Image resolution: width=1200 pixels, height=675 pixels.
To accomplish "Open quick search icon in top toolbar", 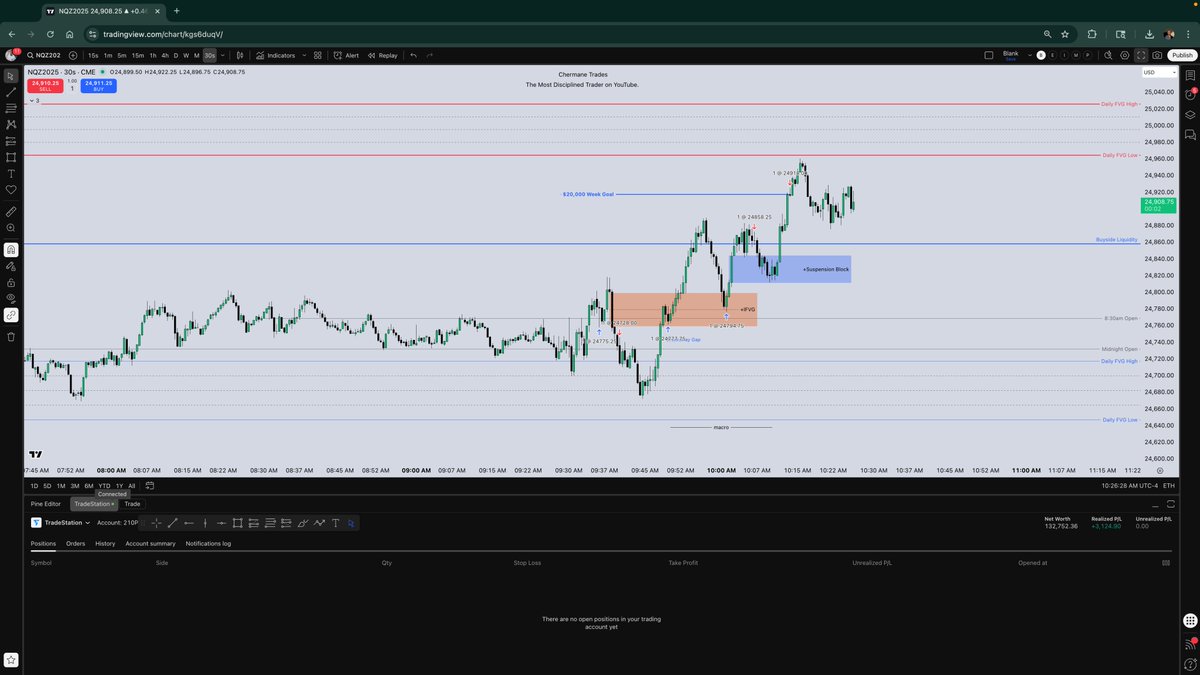I will coord(1108,55).
